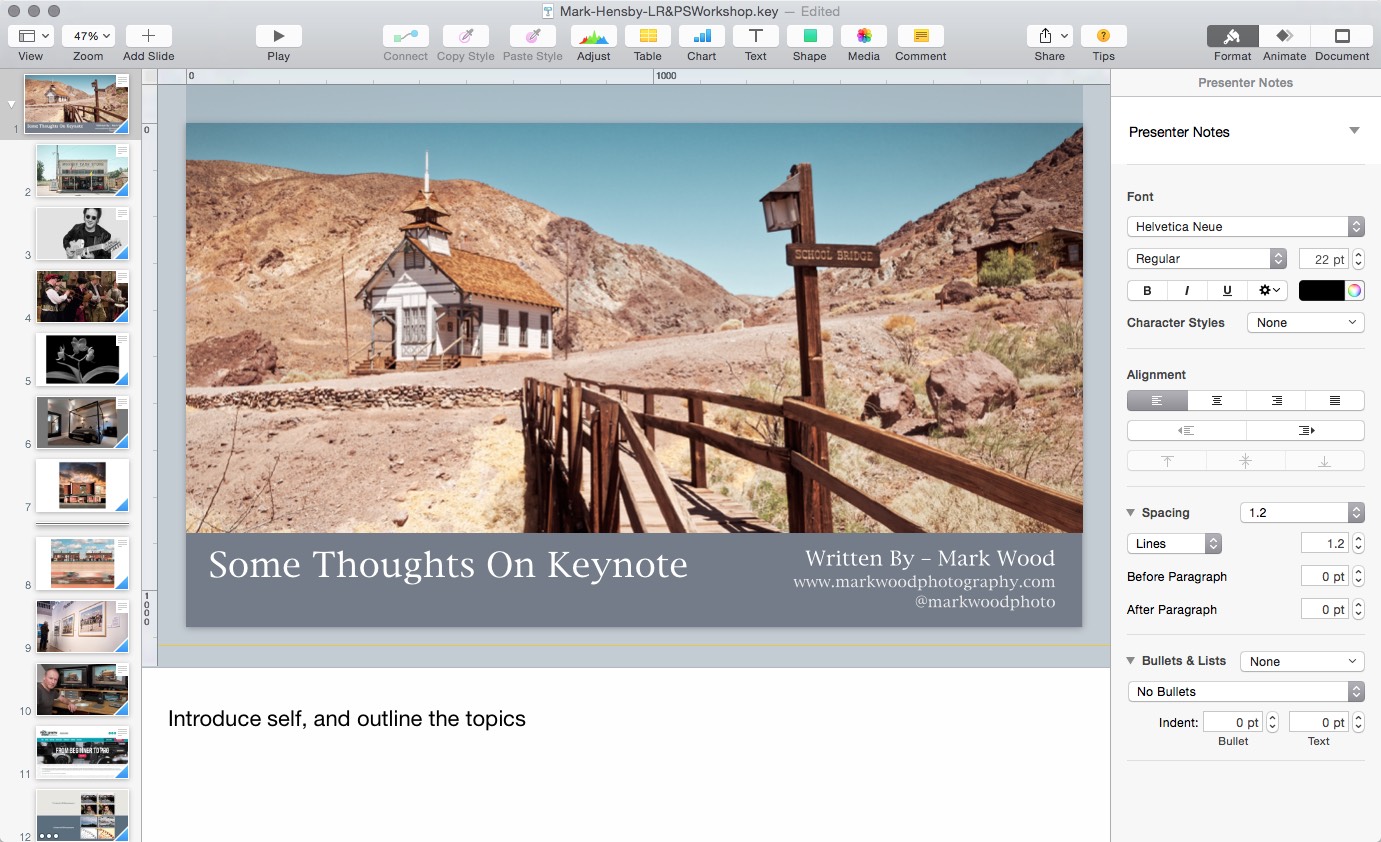Decrease text indent level
The height and width of the screenshot is (842, 1381).
pyautogui.click(x=1186, y=431)
